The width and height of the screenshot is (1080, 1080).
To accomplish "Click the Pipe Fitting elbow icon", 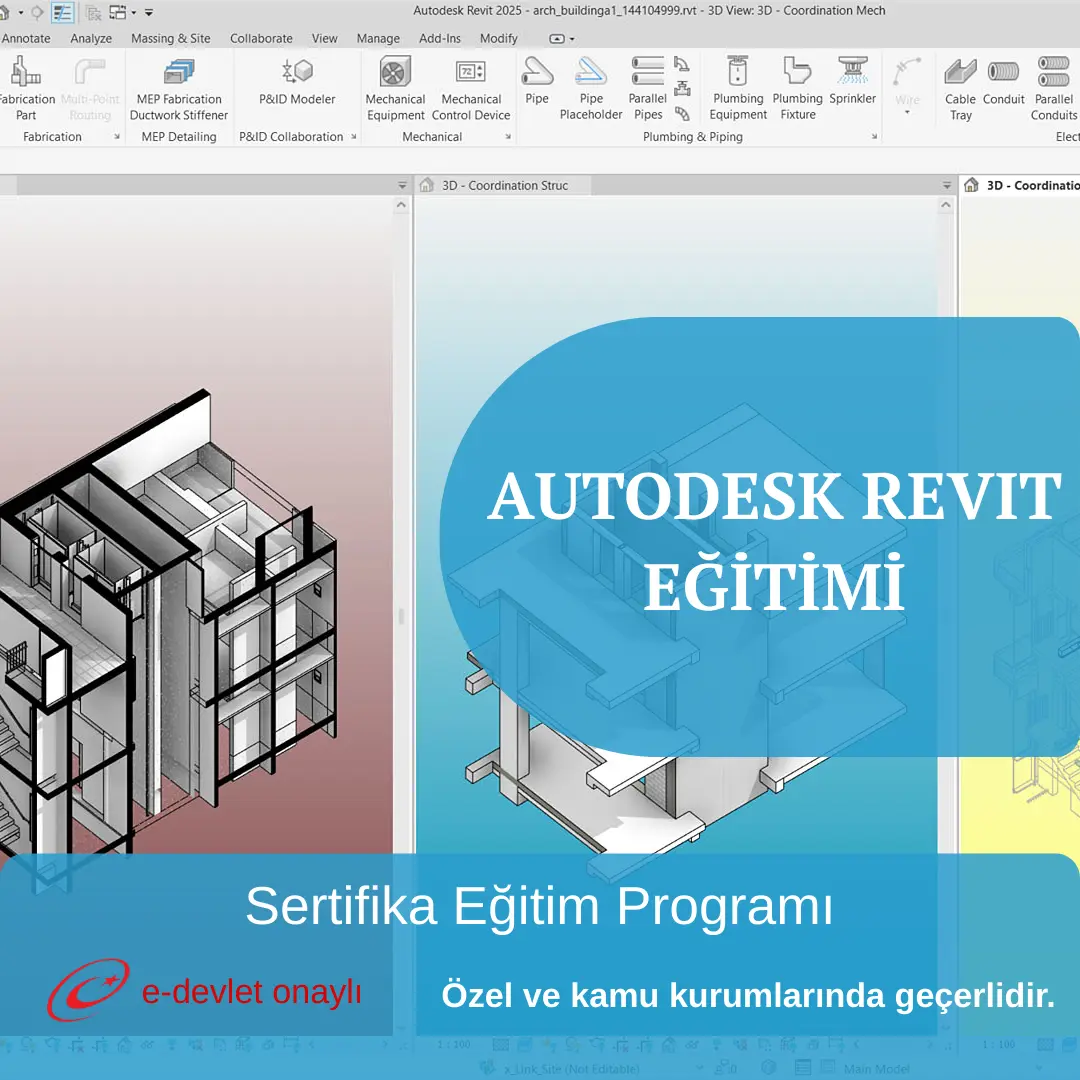I will 682,65.
